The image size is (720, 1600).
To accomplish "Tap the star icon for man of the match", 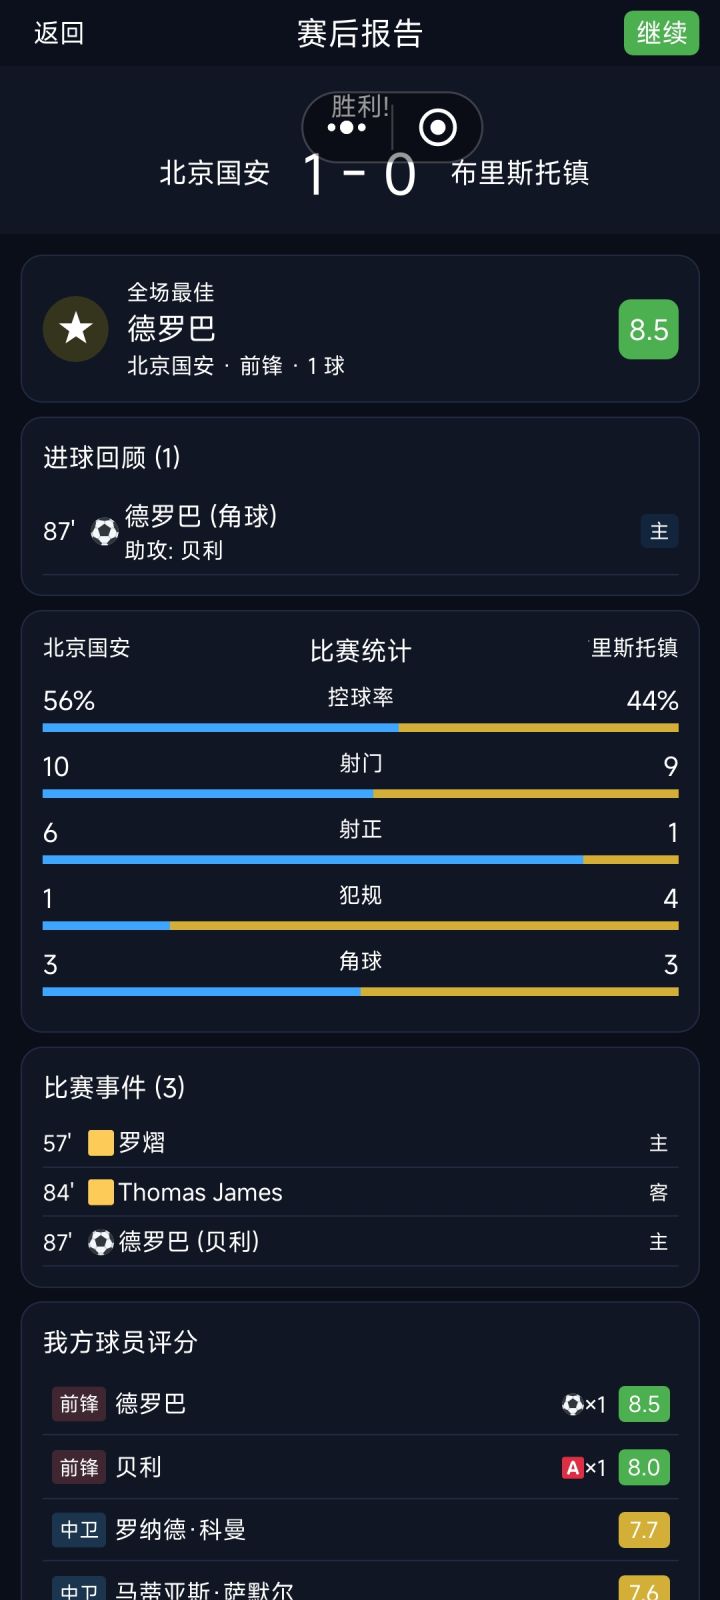I will [76, 329].
